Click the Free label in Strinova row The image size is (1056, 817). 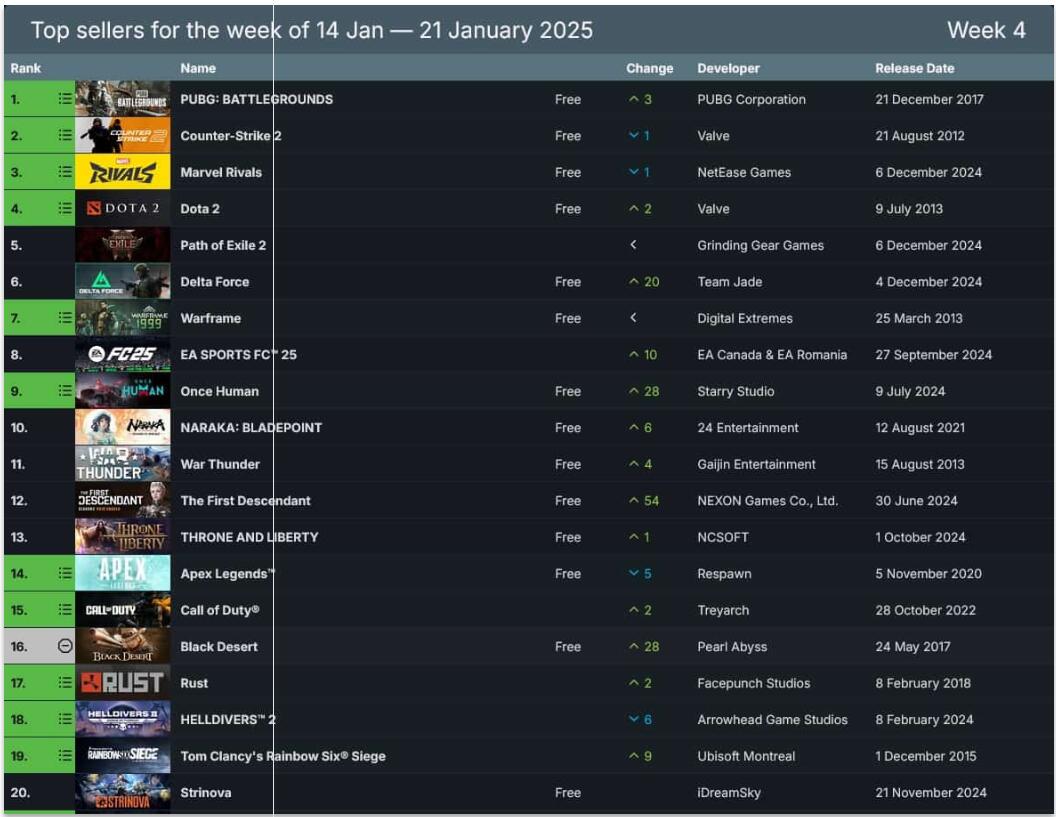click(x=568, y=793)
